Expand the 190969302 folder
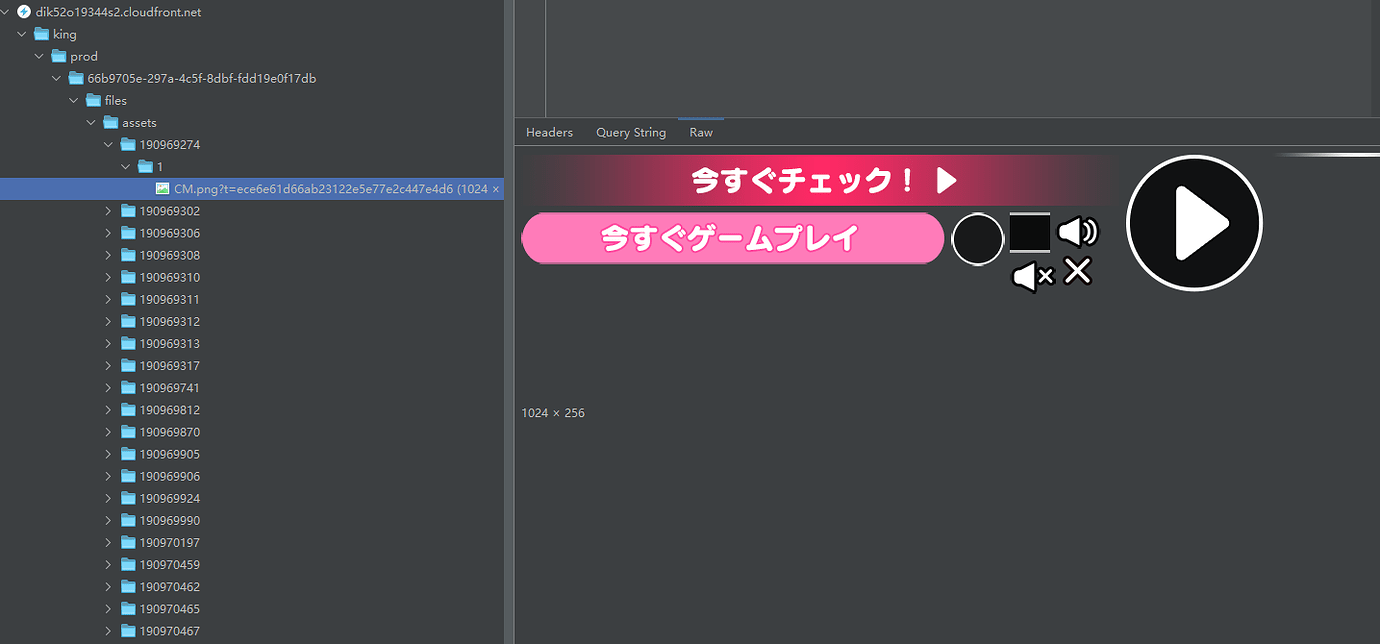The image size is (1380, 644). click(108, 210)
